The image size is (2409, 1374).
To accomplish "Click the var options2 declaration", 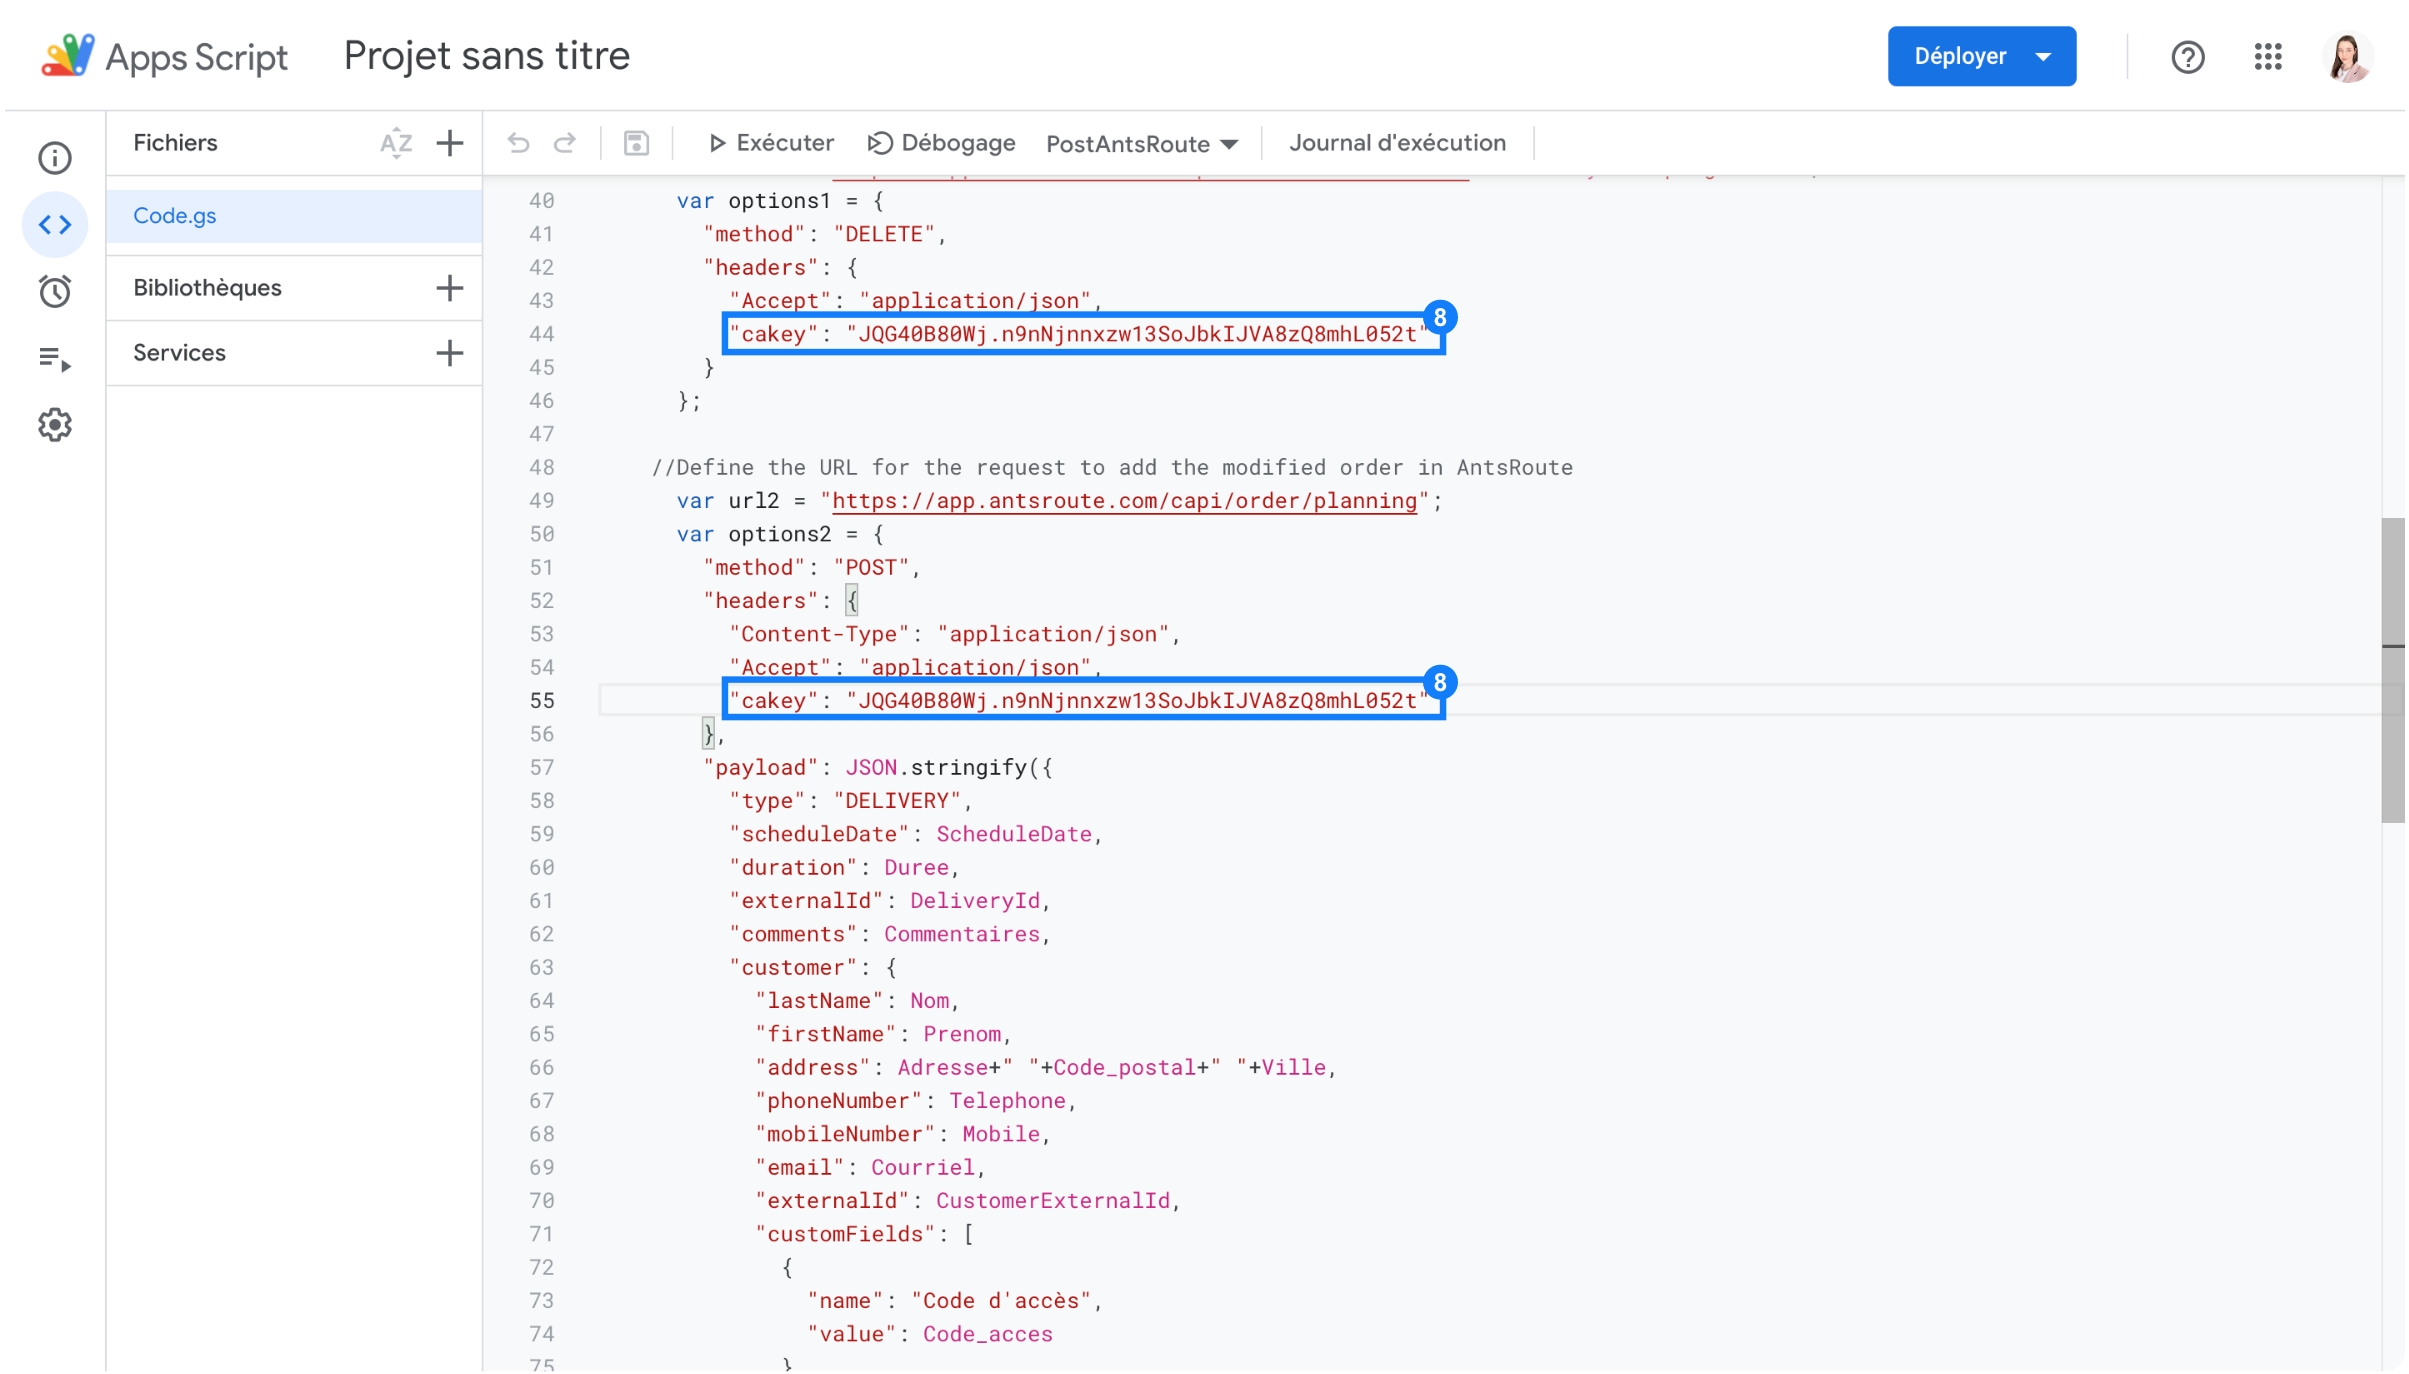I will [780, 534].
